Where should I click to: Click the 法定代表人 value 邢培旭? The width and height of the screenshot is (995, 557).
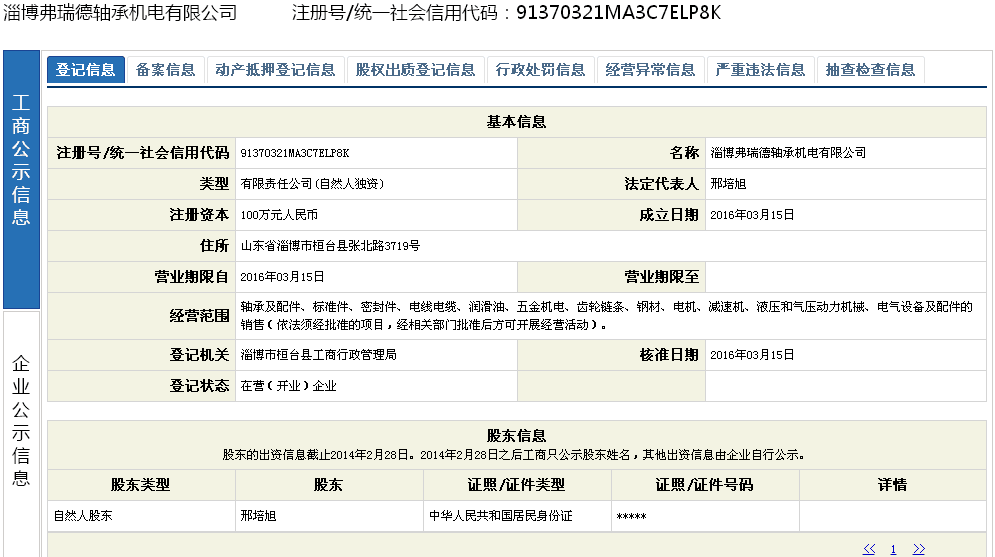tap(728, 184)
